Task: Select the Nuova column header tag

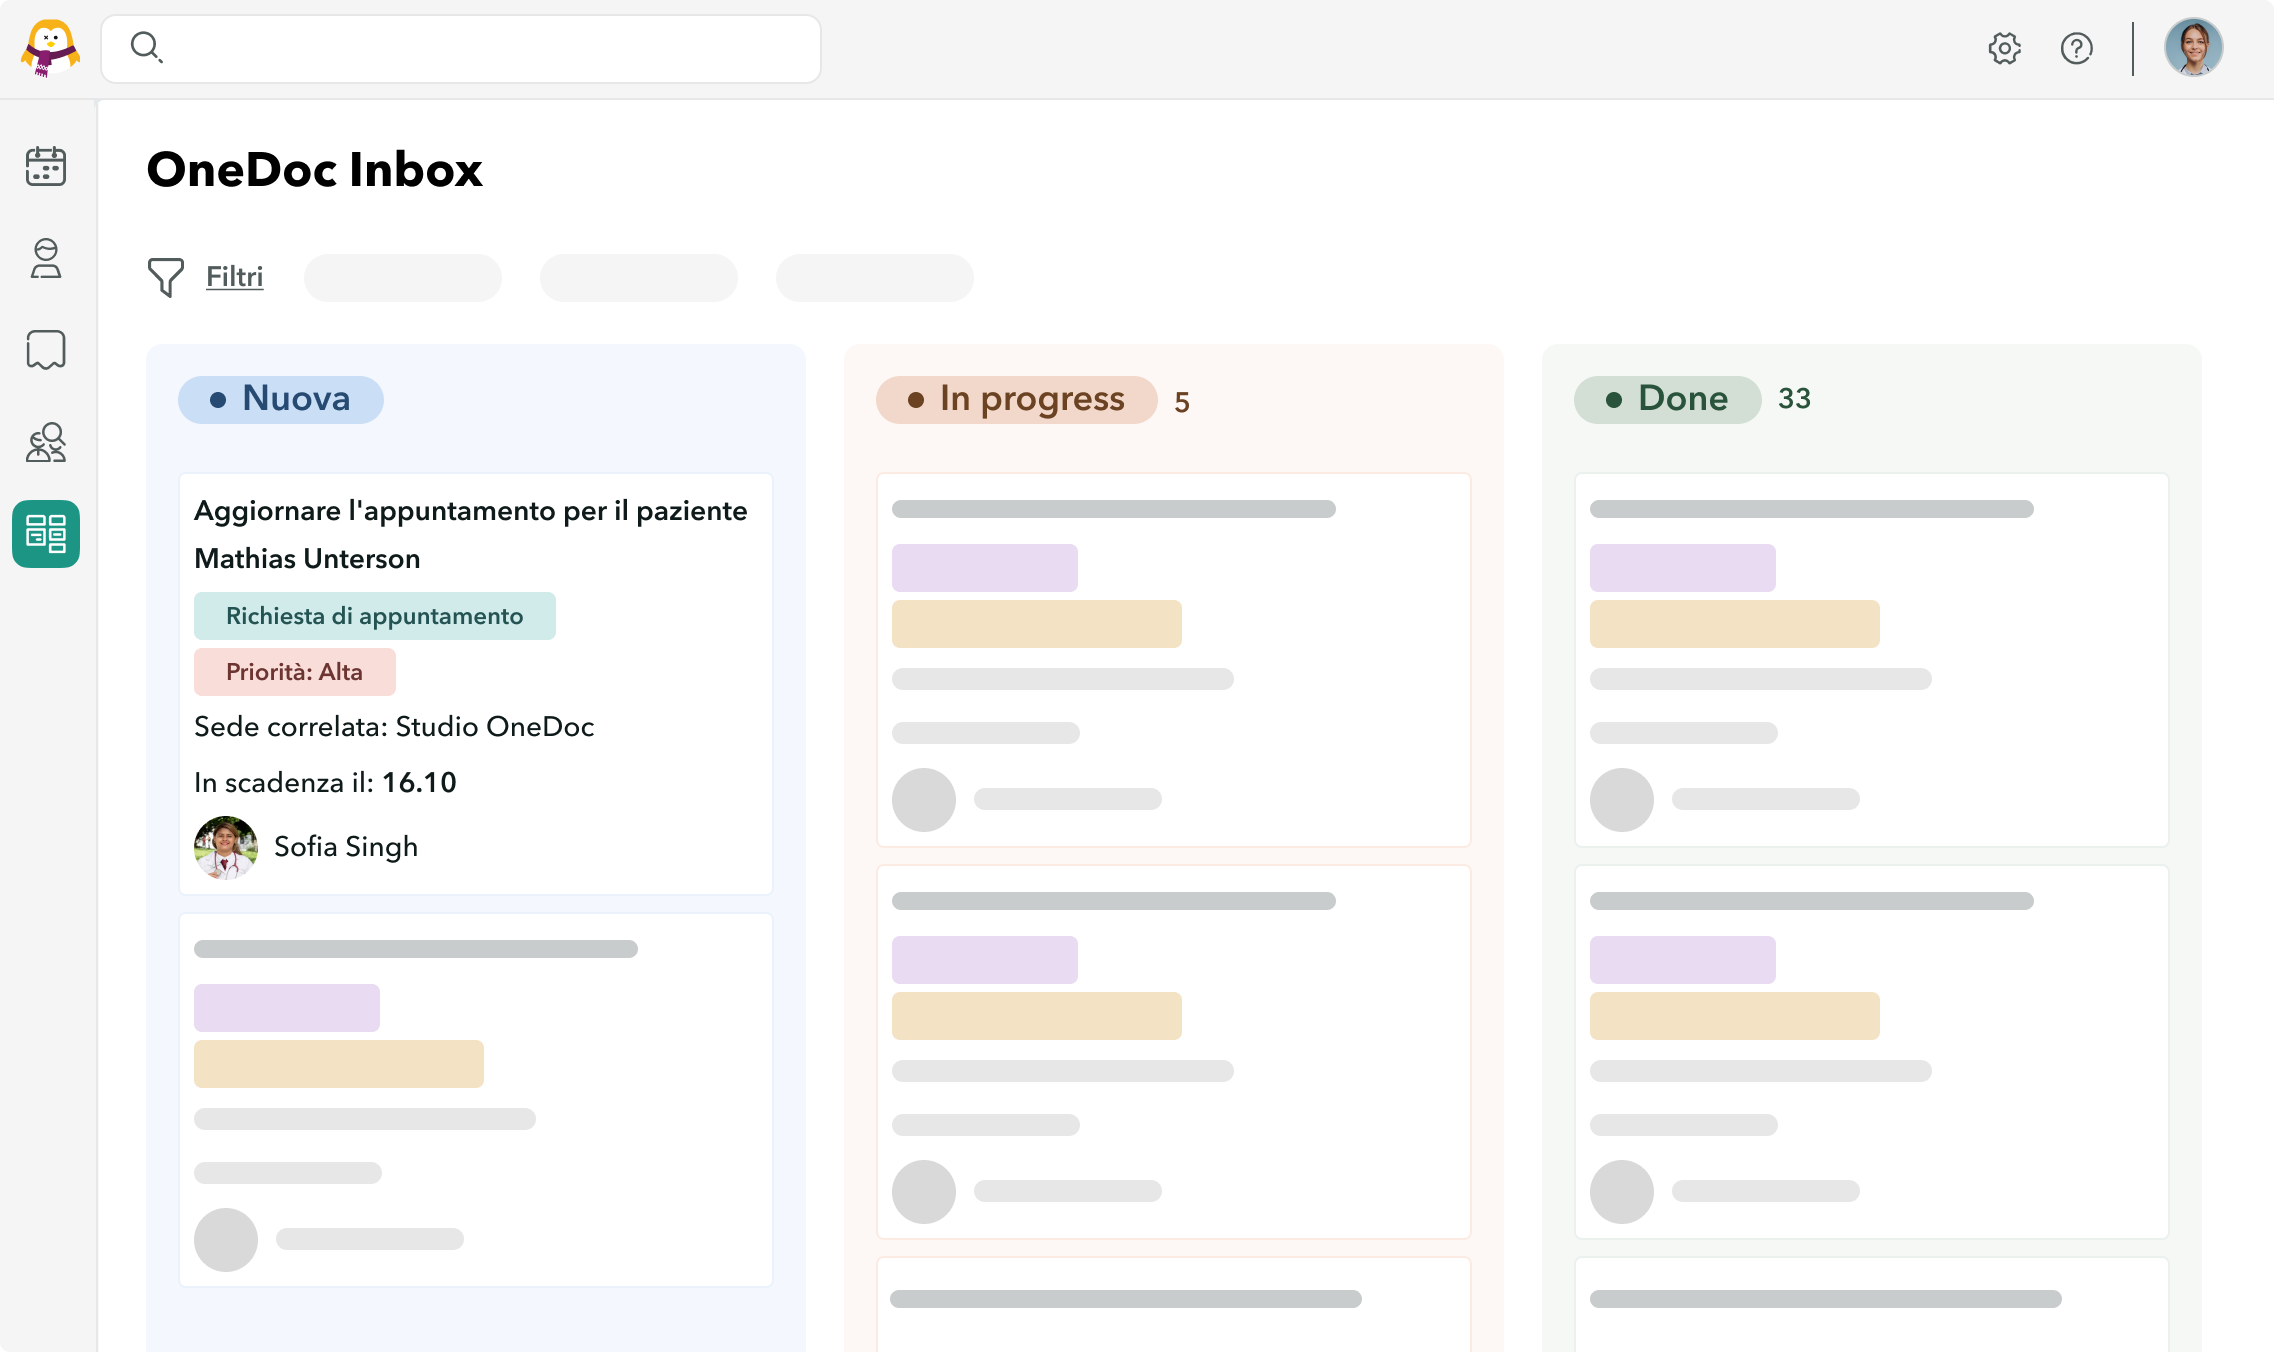Action: (281, 399)
